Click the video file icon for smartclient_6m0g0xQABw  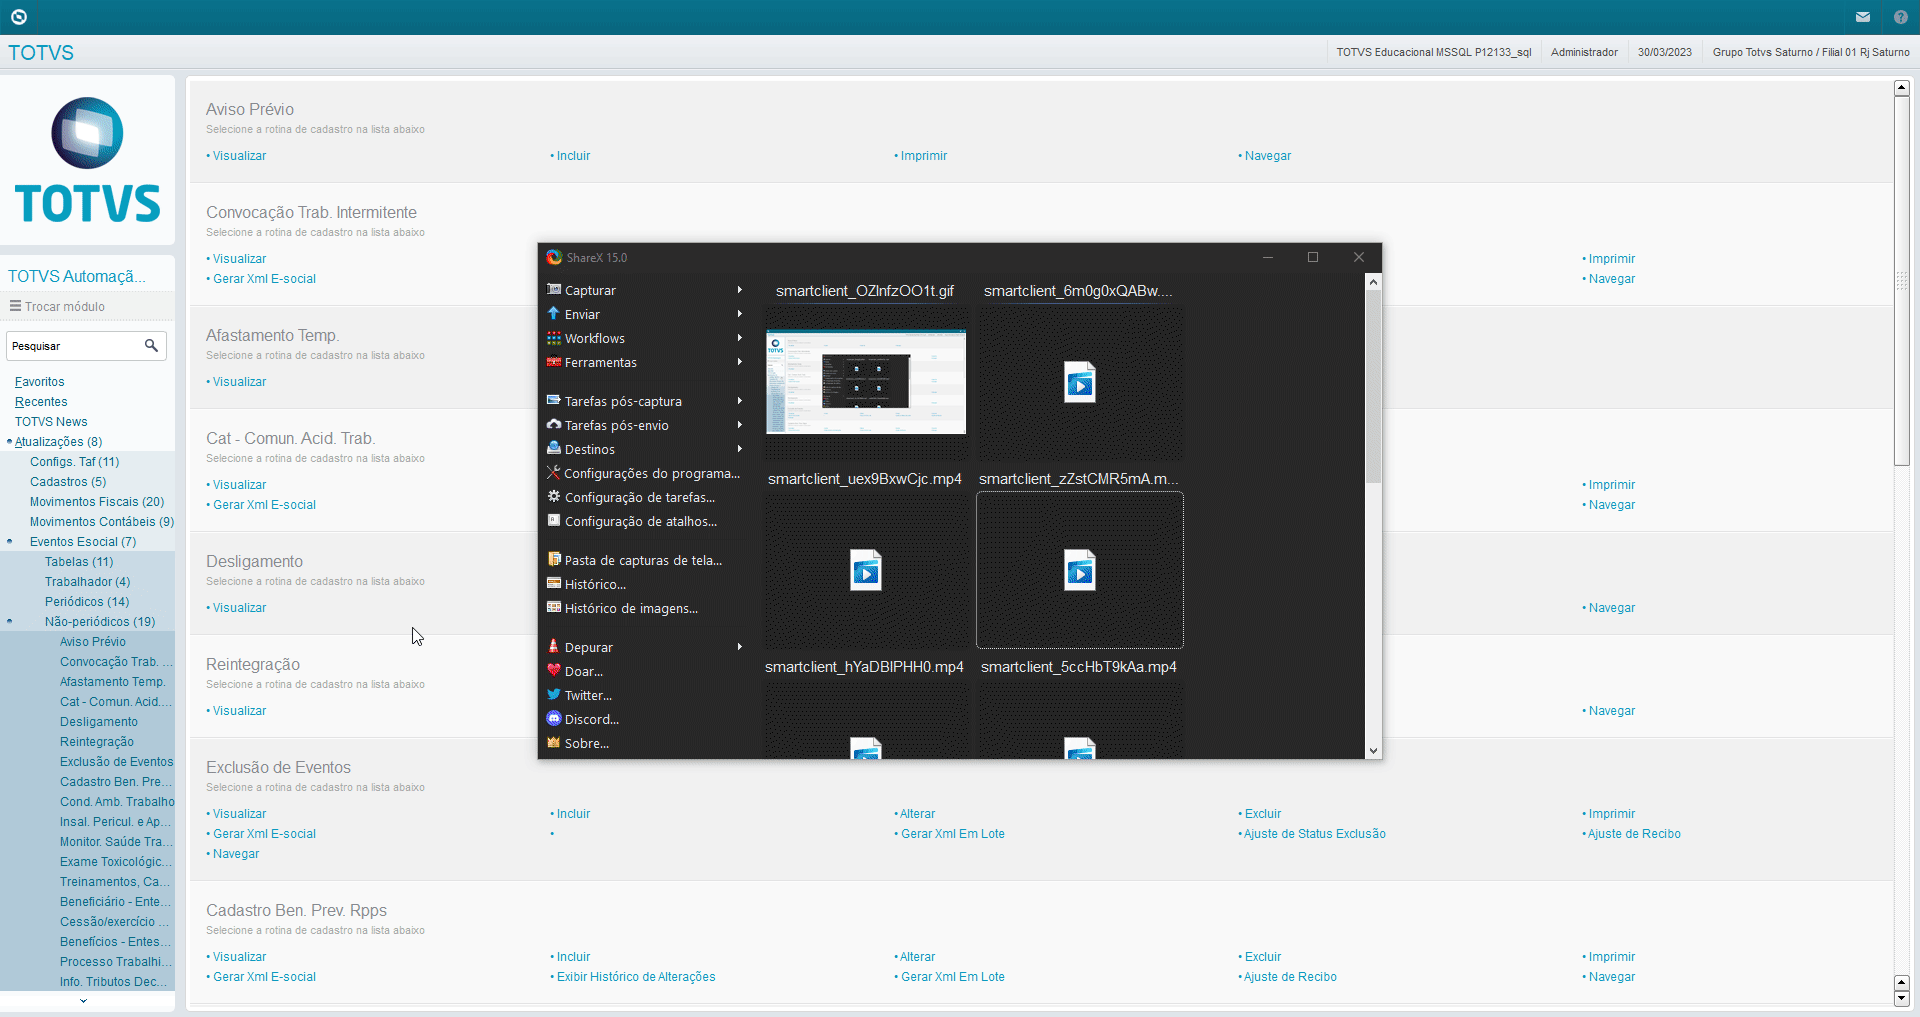[1080, 382]
